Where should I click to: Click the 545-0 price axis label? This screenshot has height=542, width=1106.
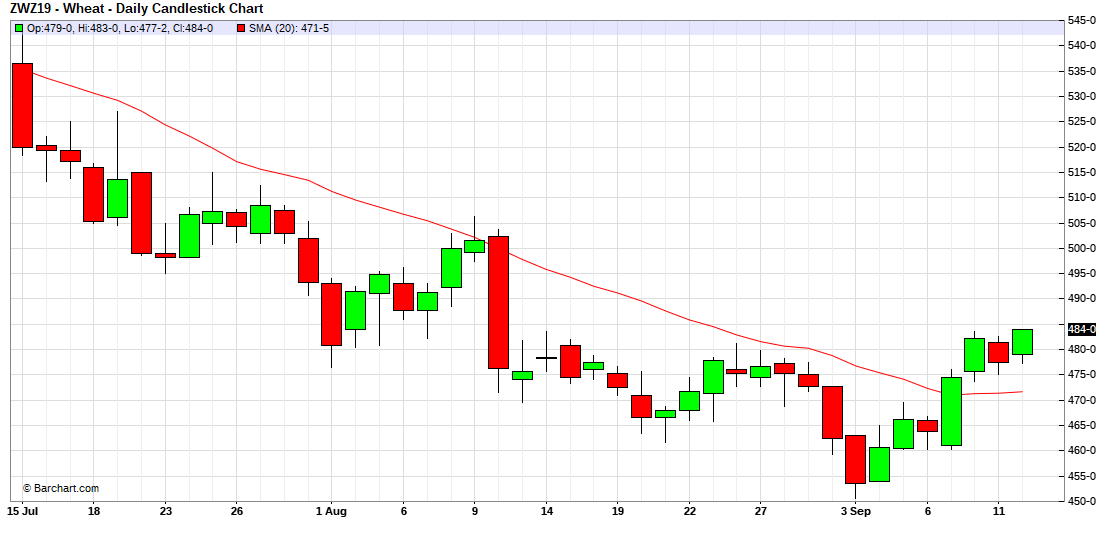pos(1082,20)
